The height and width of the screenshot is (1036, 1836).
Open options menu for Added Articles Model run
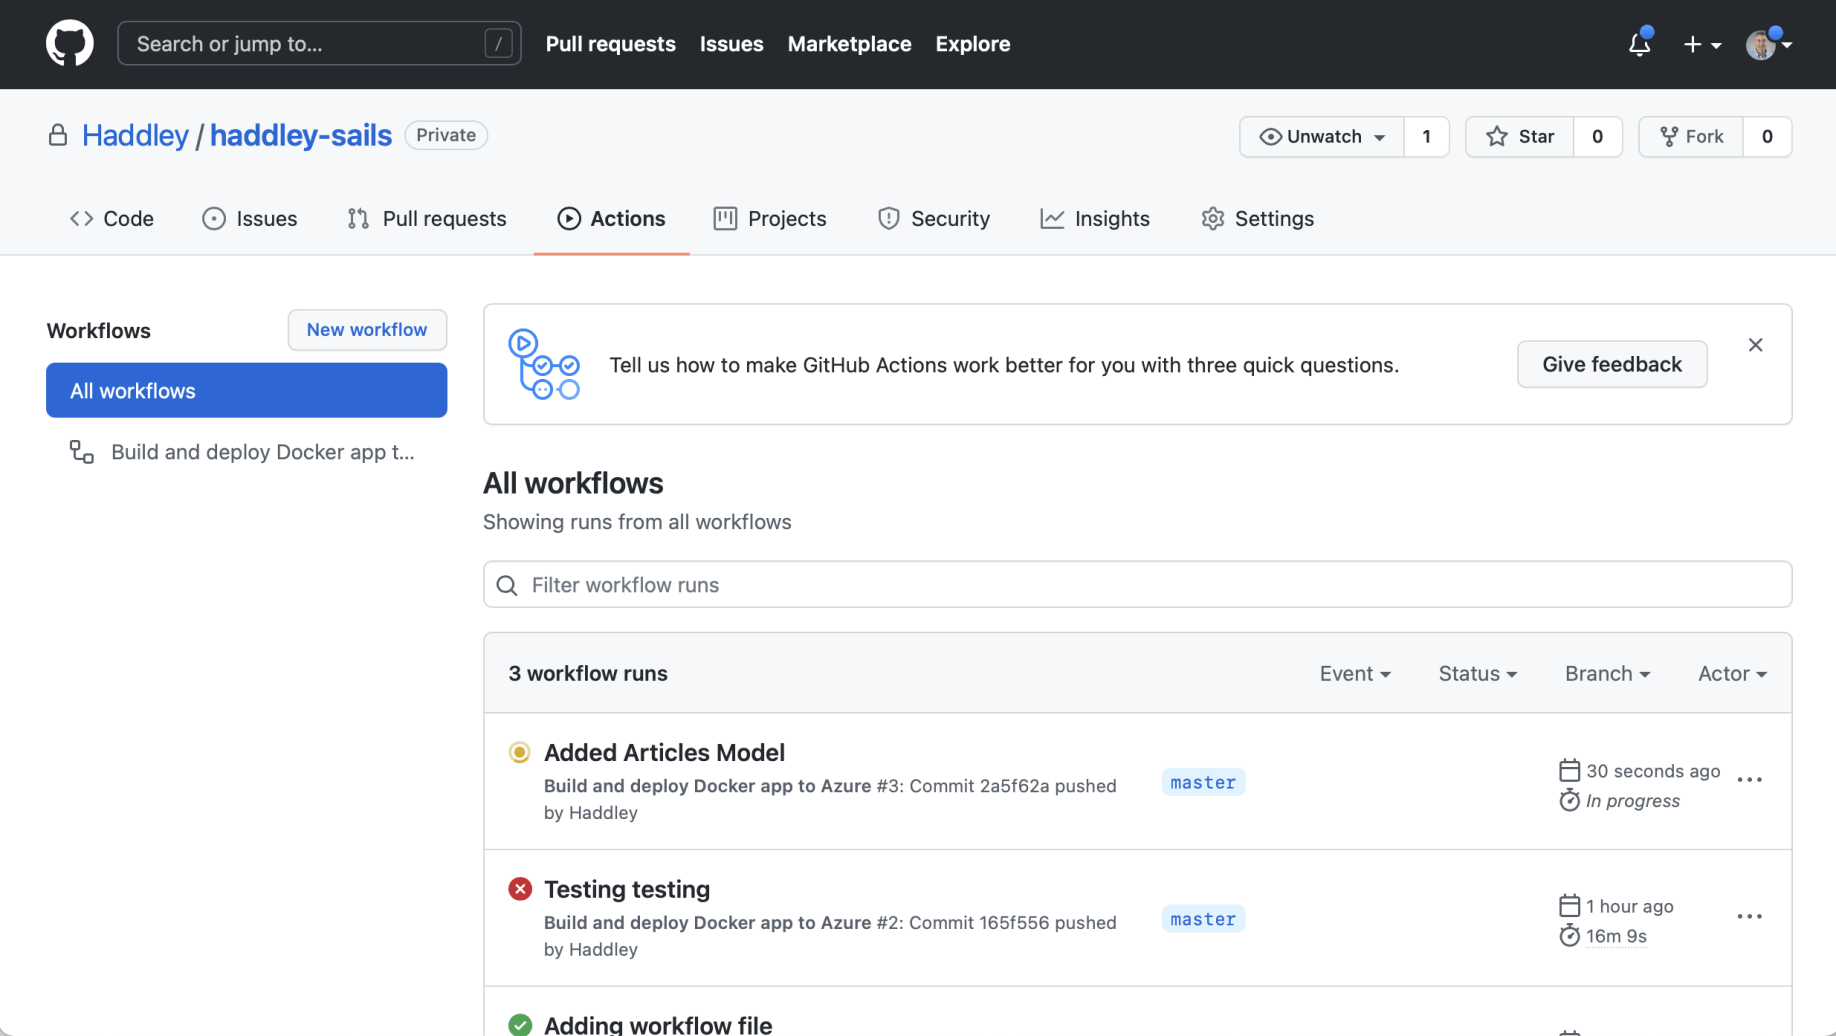pos(1749,780)
